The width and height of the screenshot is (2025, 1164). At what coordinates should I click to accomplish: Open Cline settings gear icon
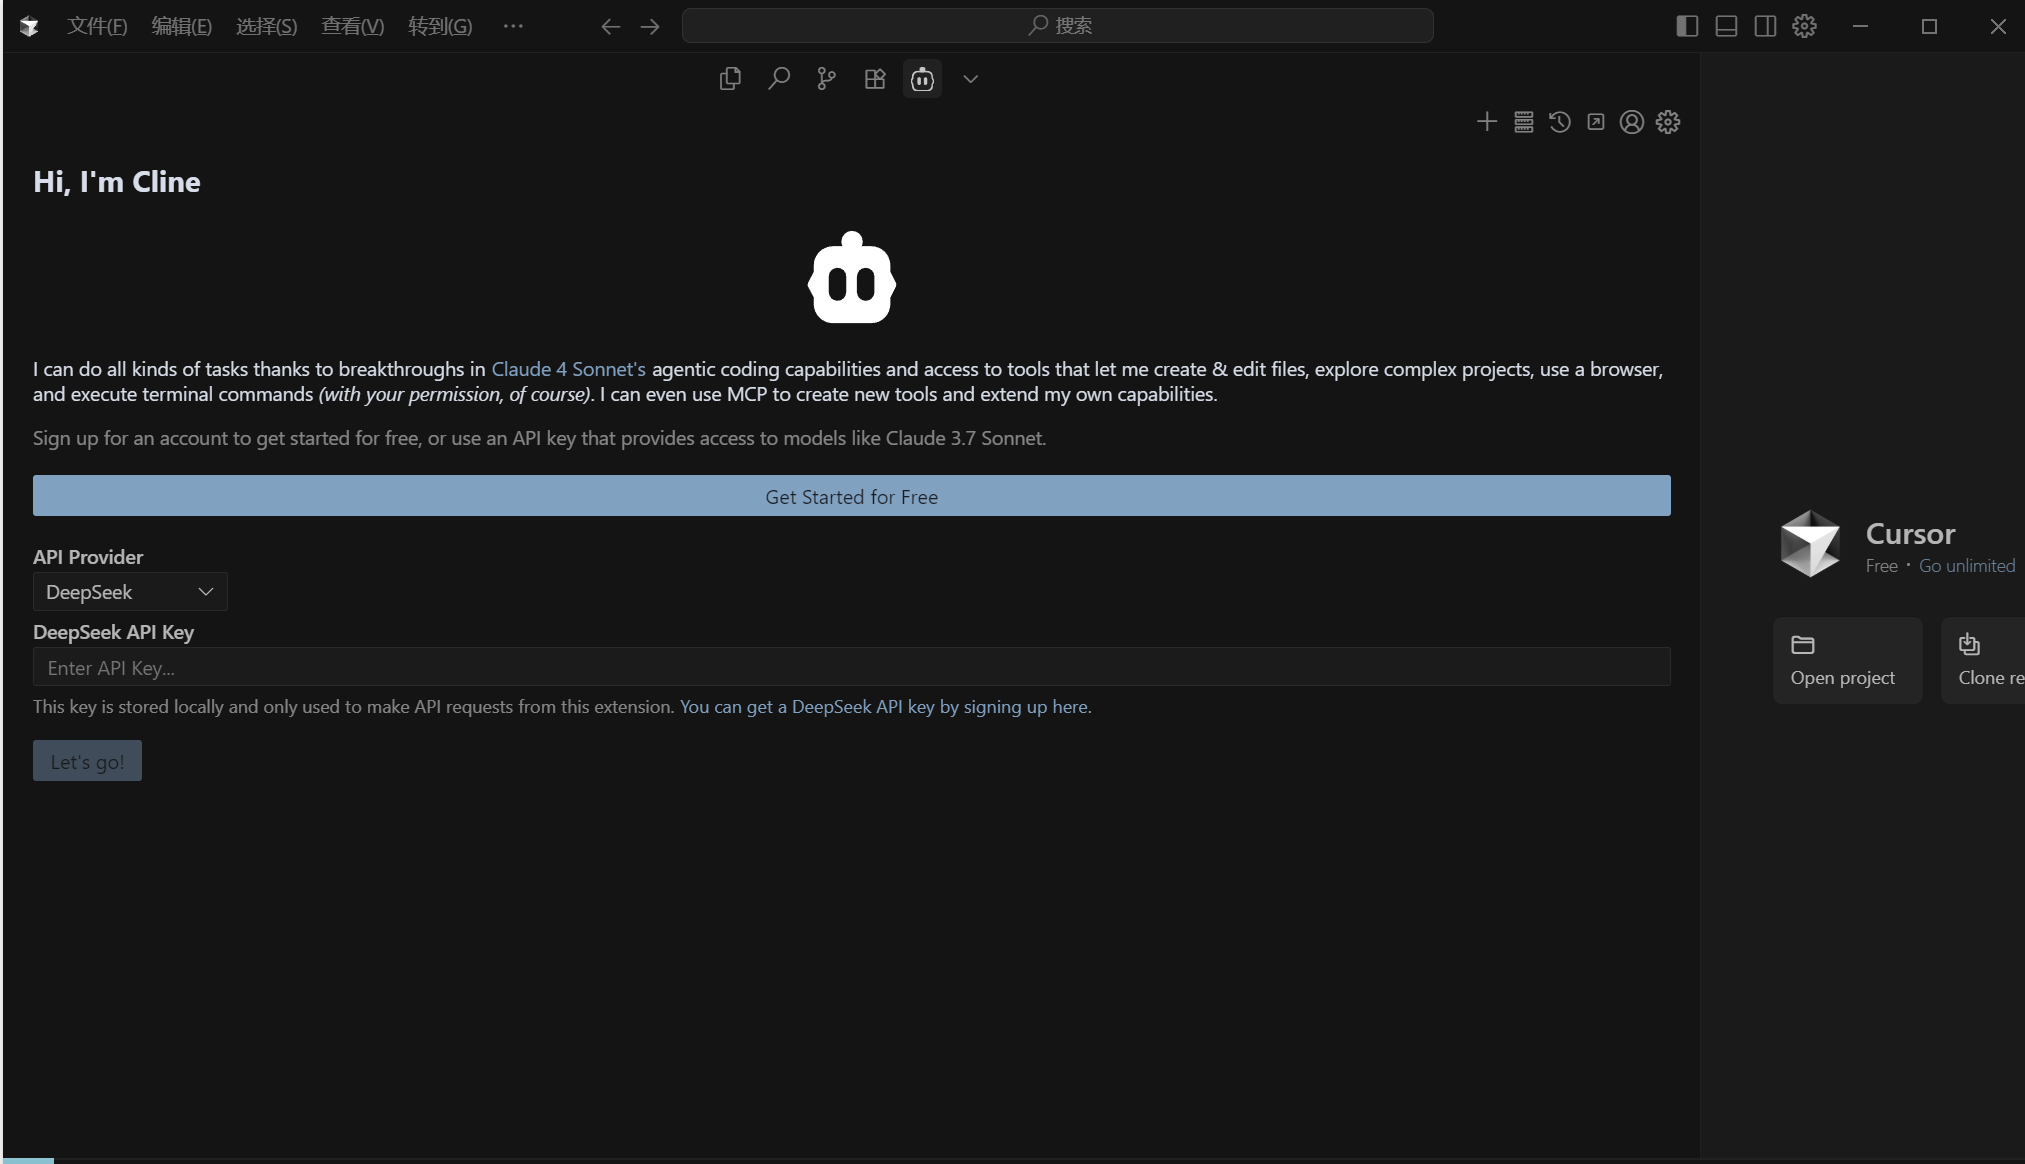click(1668, 122)
